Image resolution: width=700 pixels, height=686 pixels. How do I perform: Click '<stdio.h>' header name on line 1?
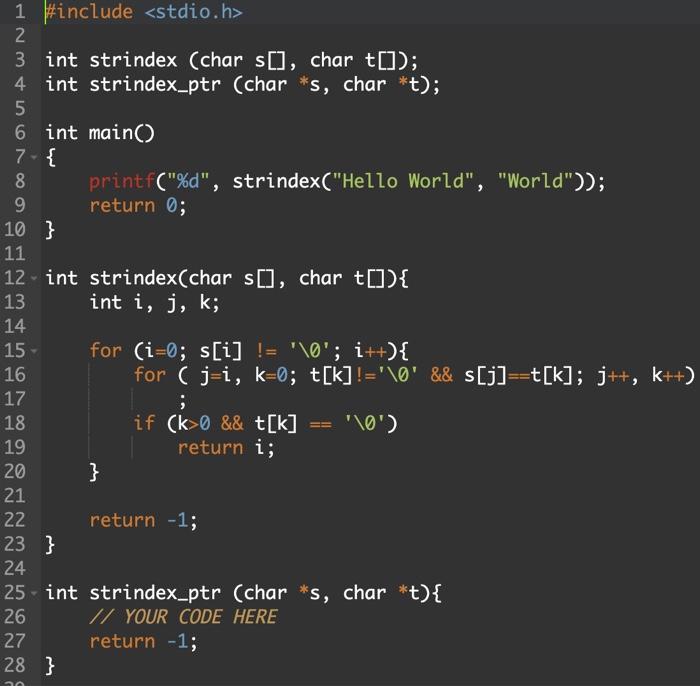(x=194, y=12)
